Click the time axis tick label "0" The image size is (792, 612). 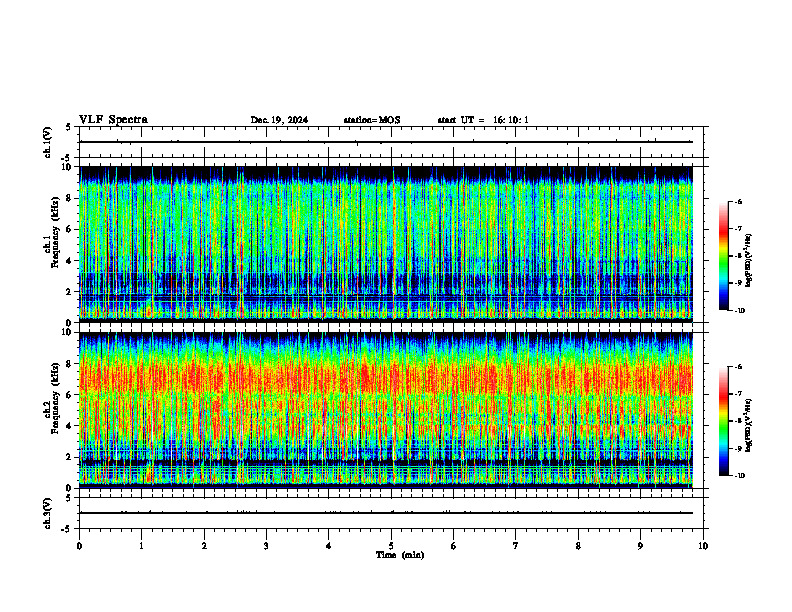pyautogui.click(x=79, y=546)
